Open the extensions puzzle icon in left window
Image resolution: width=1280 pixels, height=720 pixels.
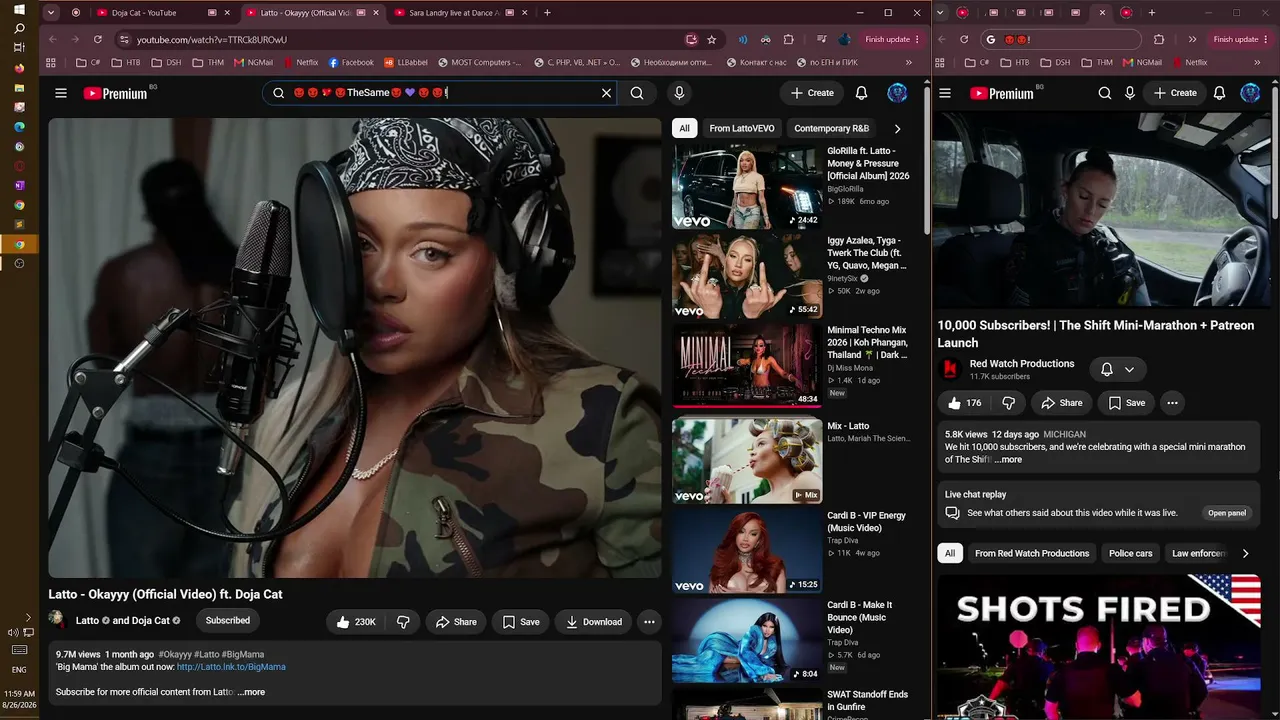788,40
